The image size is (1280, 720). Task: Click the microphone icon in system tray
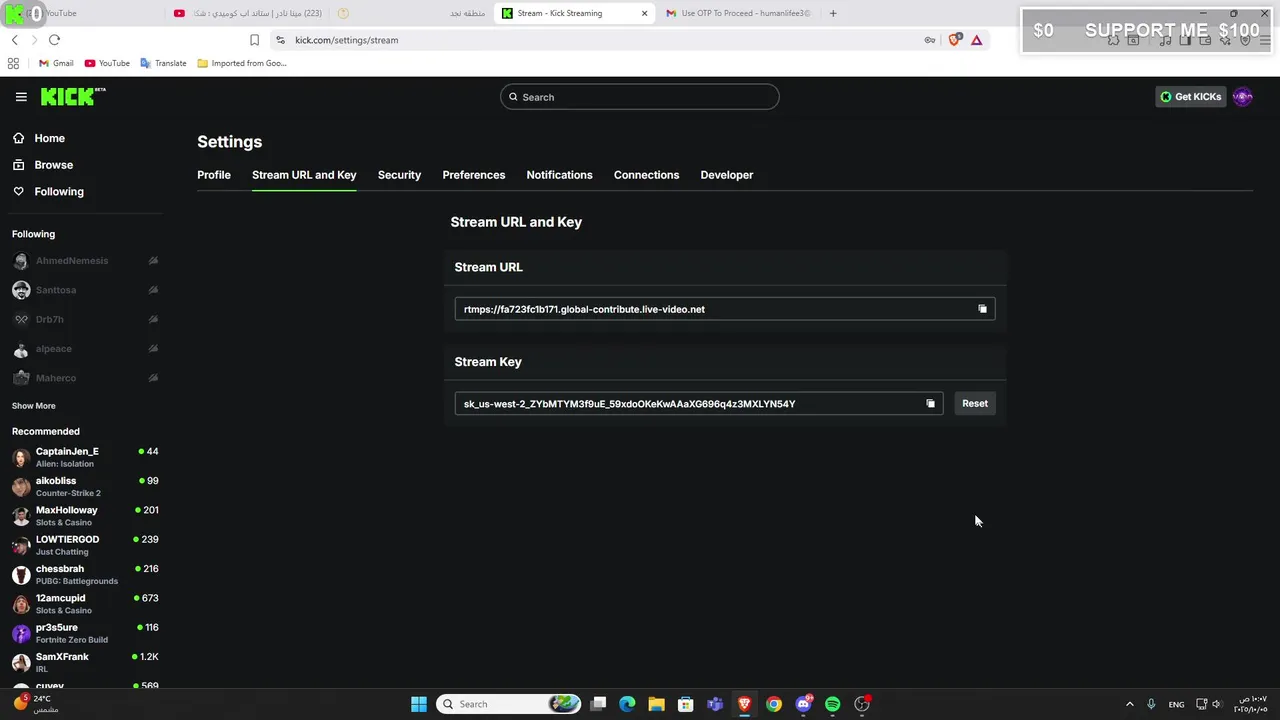click(1151, 704)
